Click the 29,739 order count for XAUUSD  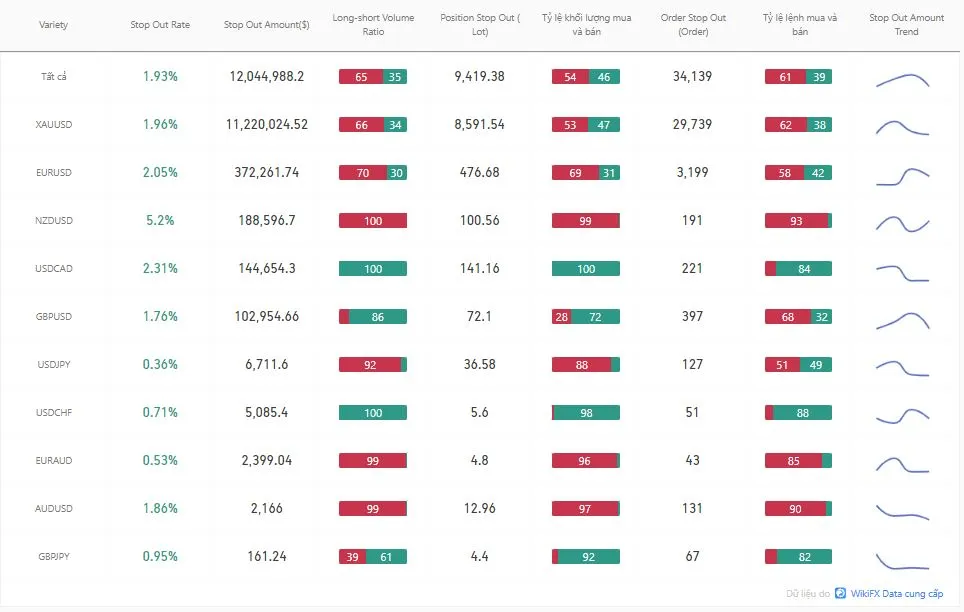tap(692, 124)
